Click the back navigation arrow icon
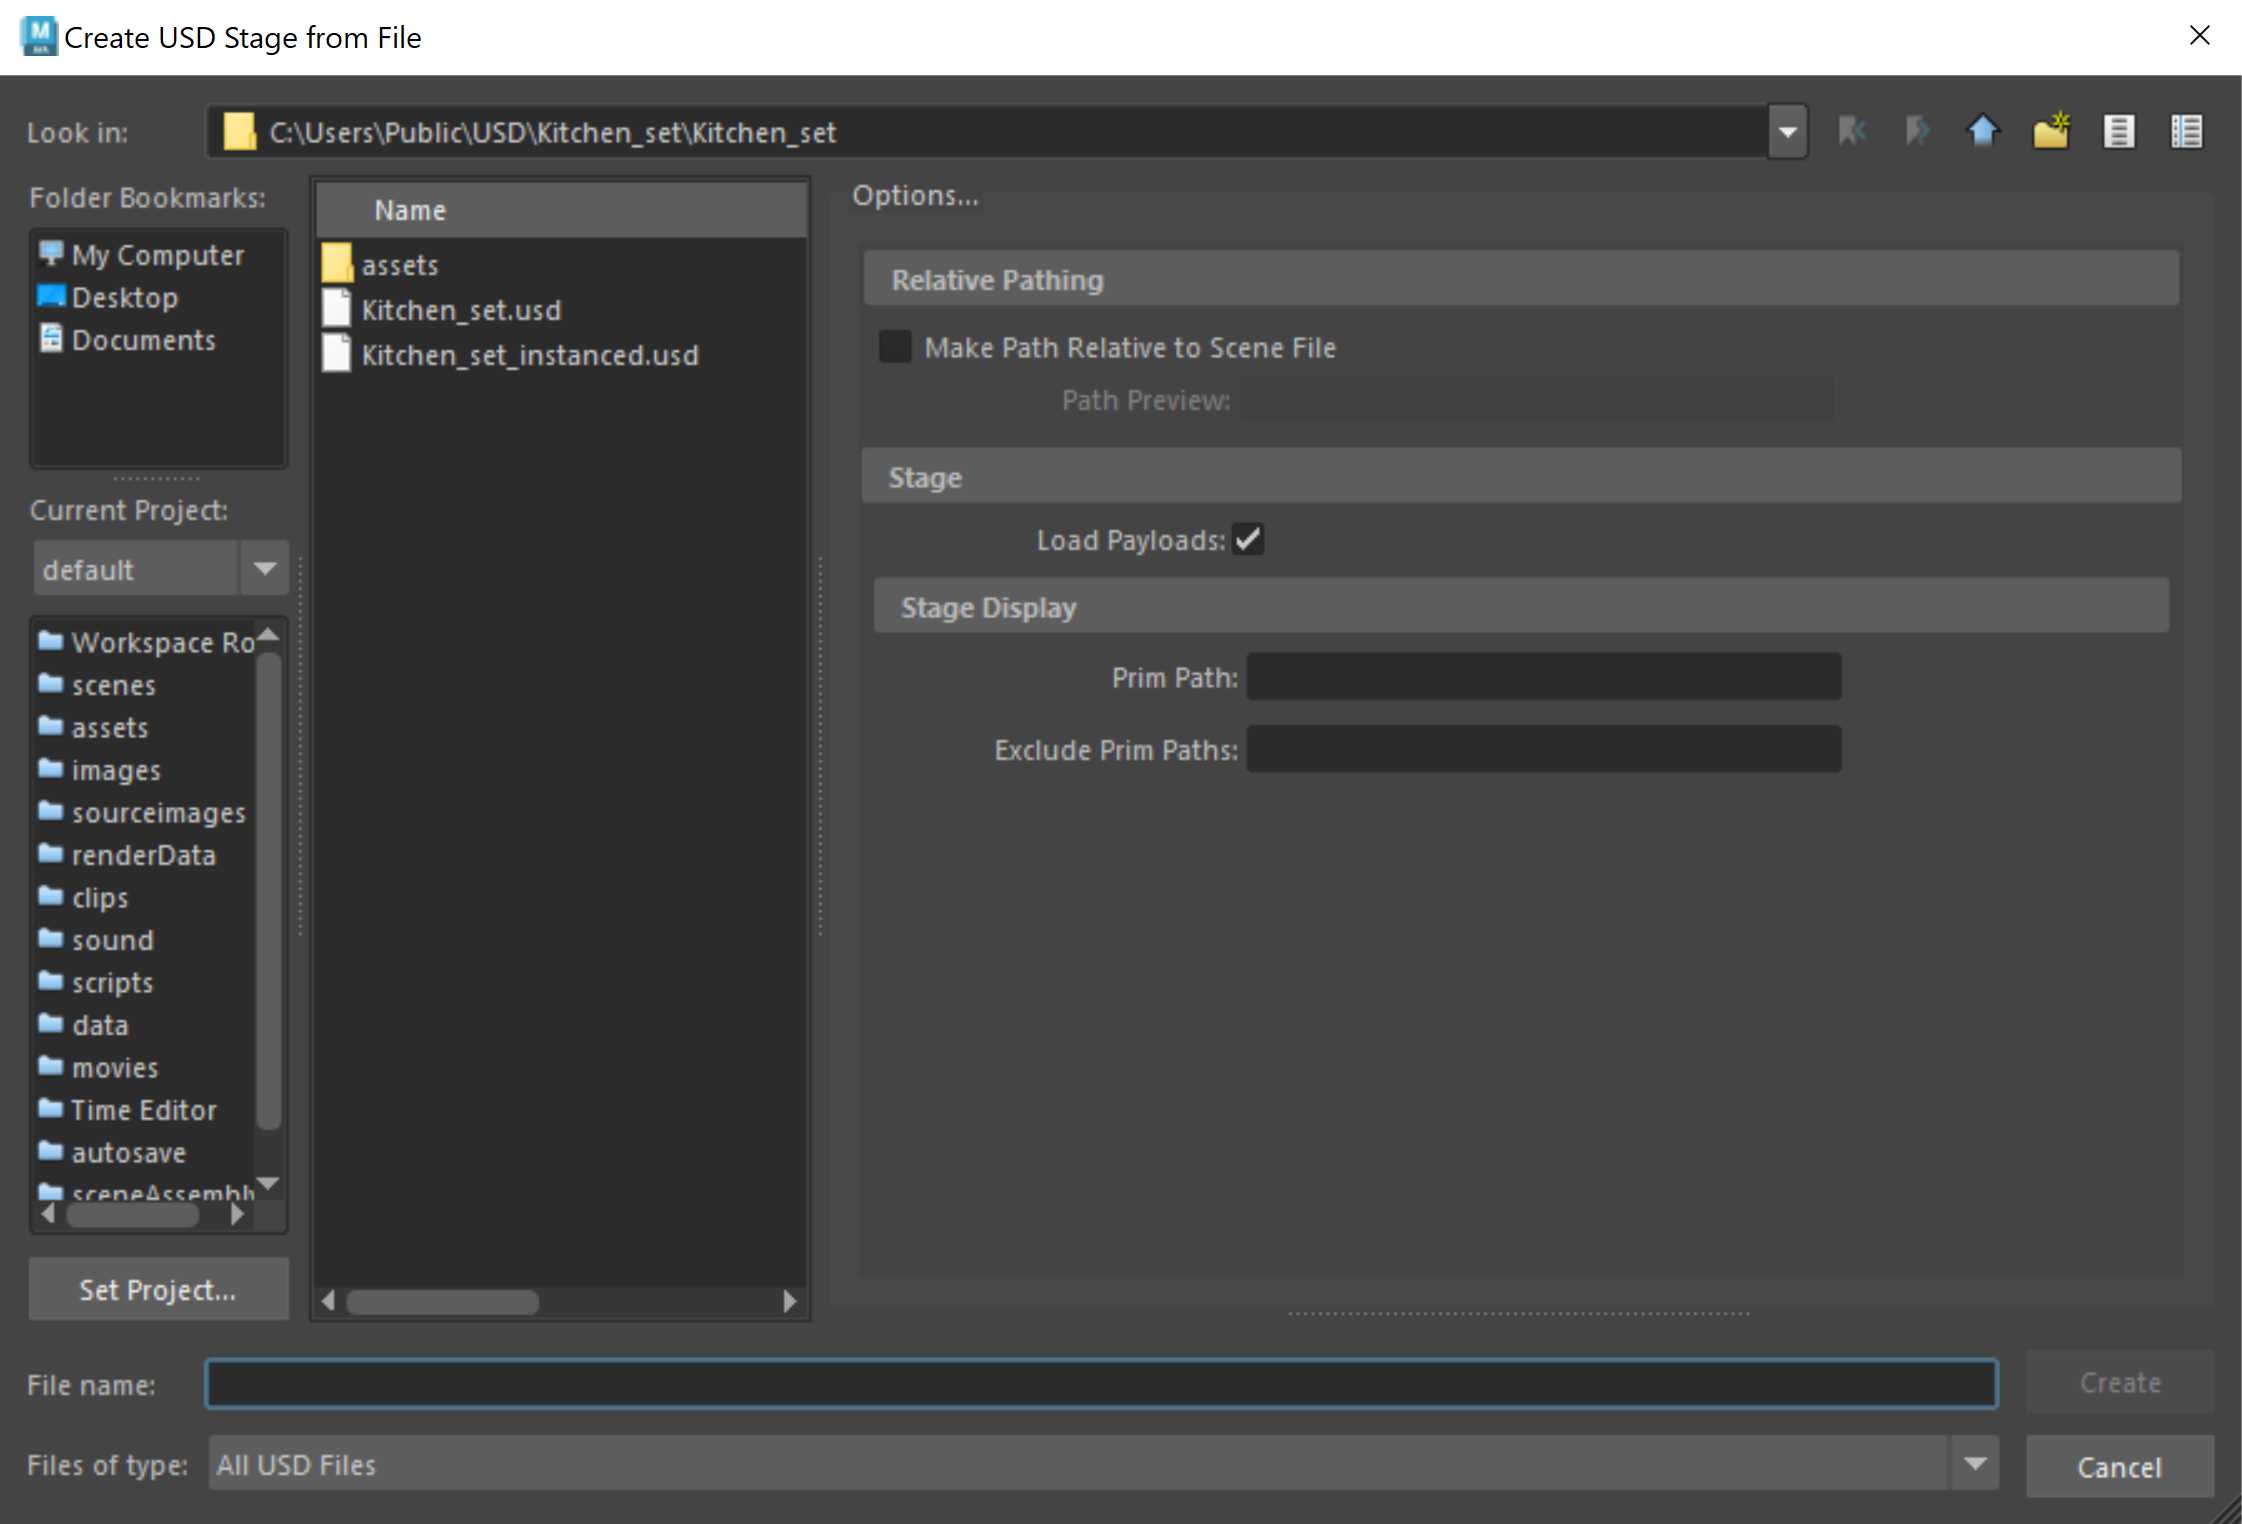Screen dimensions: 2242x1524 (1851, 131)
